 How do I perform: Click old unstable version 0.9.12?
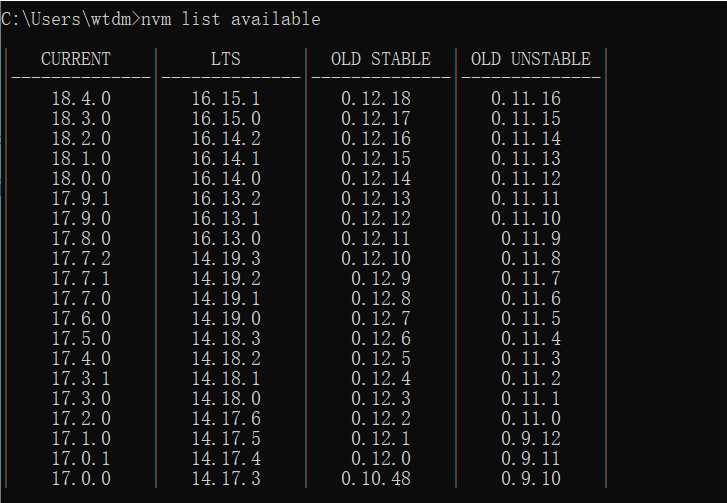click(x=531, y=438)
